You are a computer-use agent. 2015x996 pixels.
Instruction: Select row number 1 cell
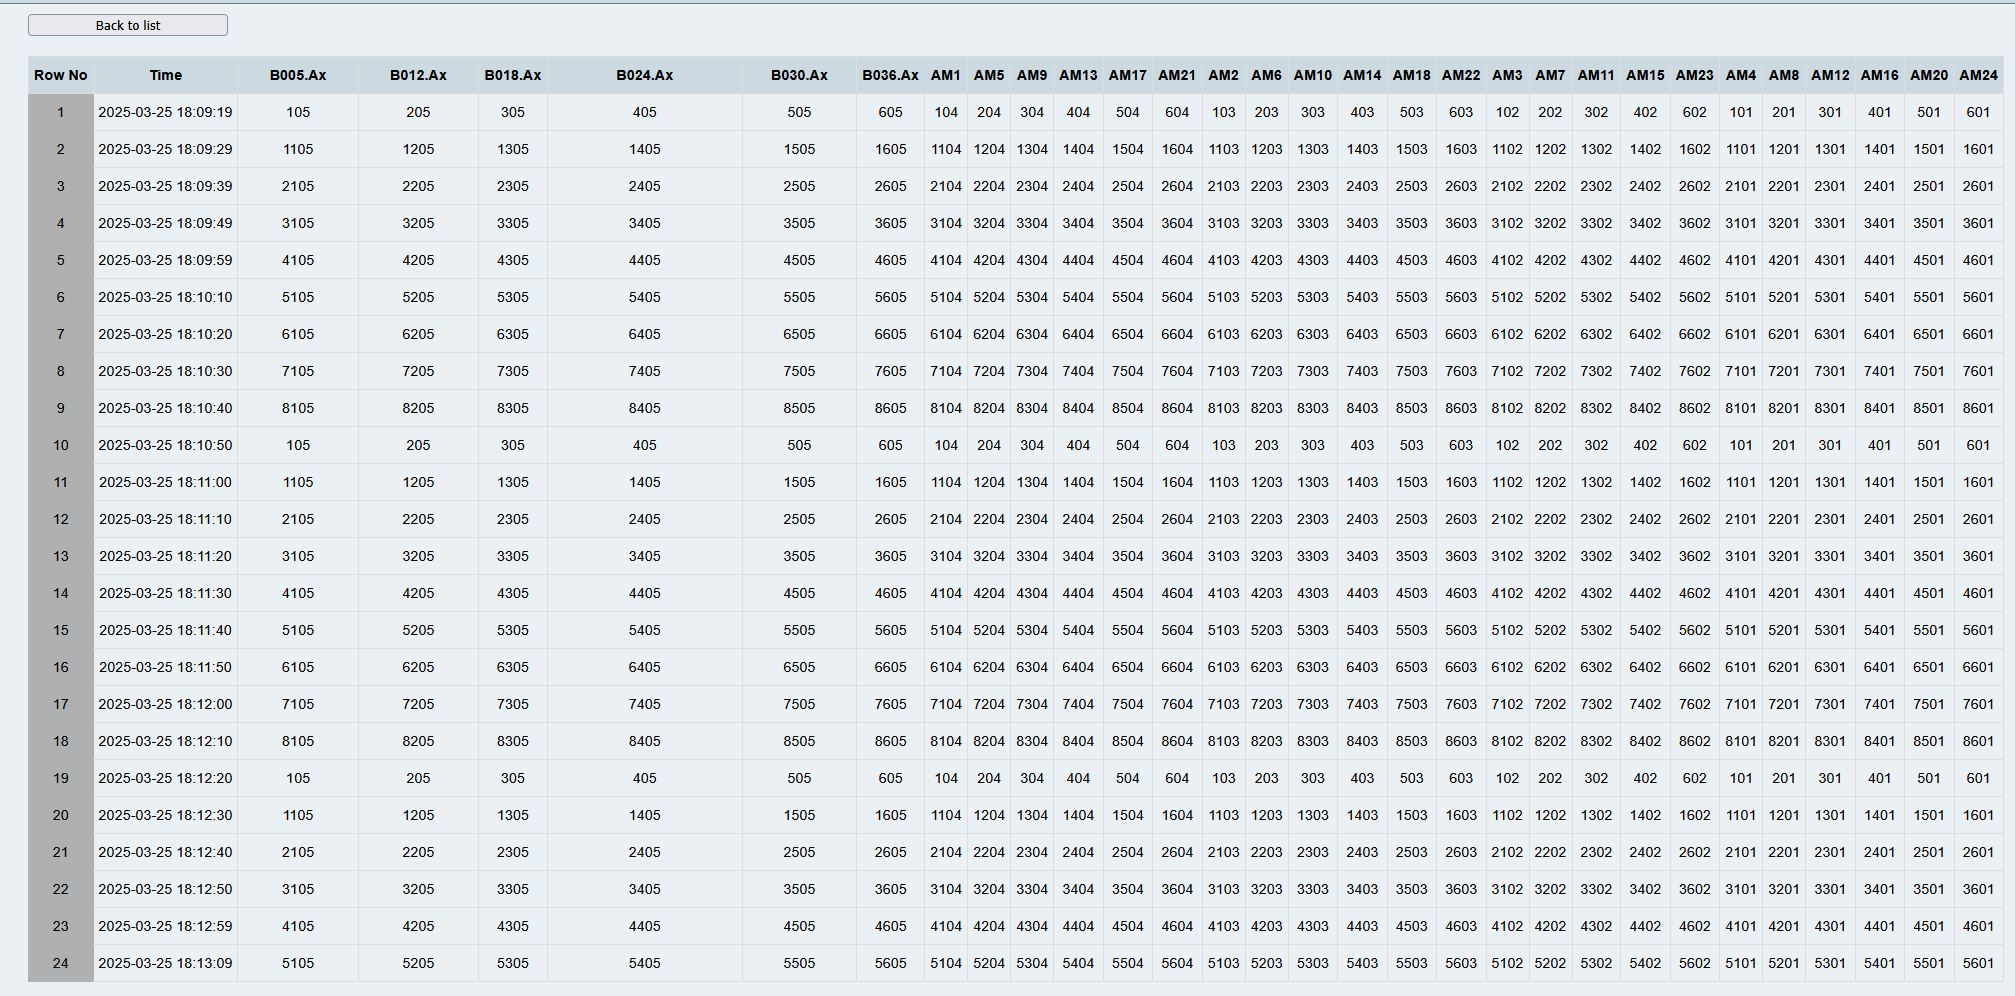(x=61, y=112)
